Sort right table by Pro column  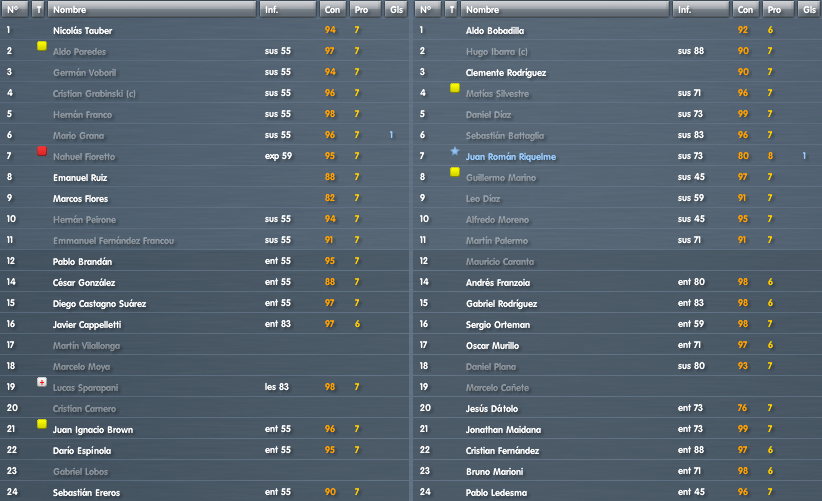(x=778, y=9)
